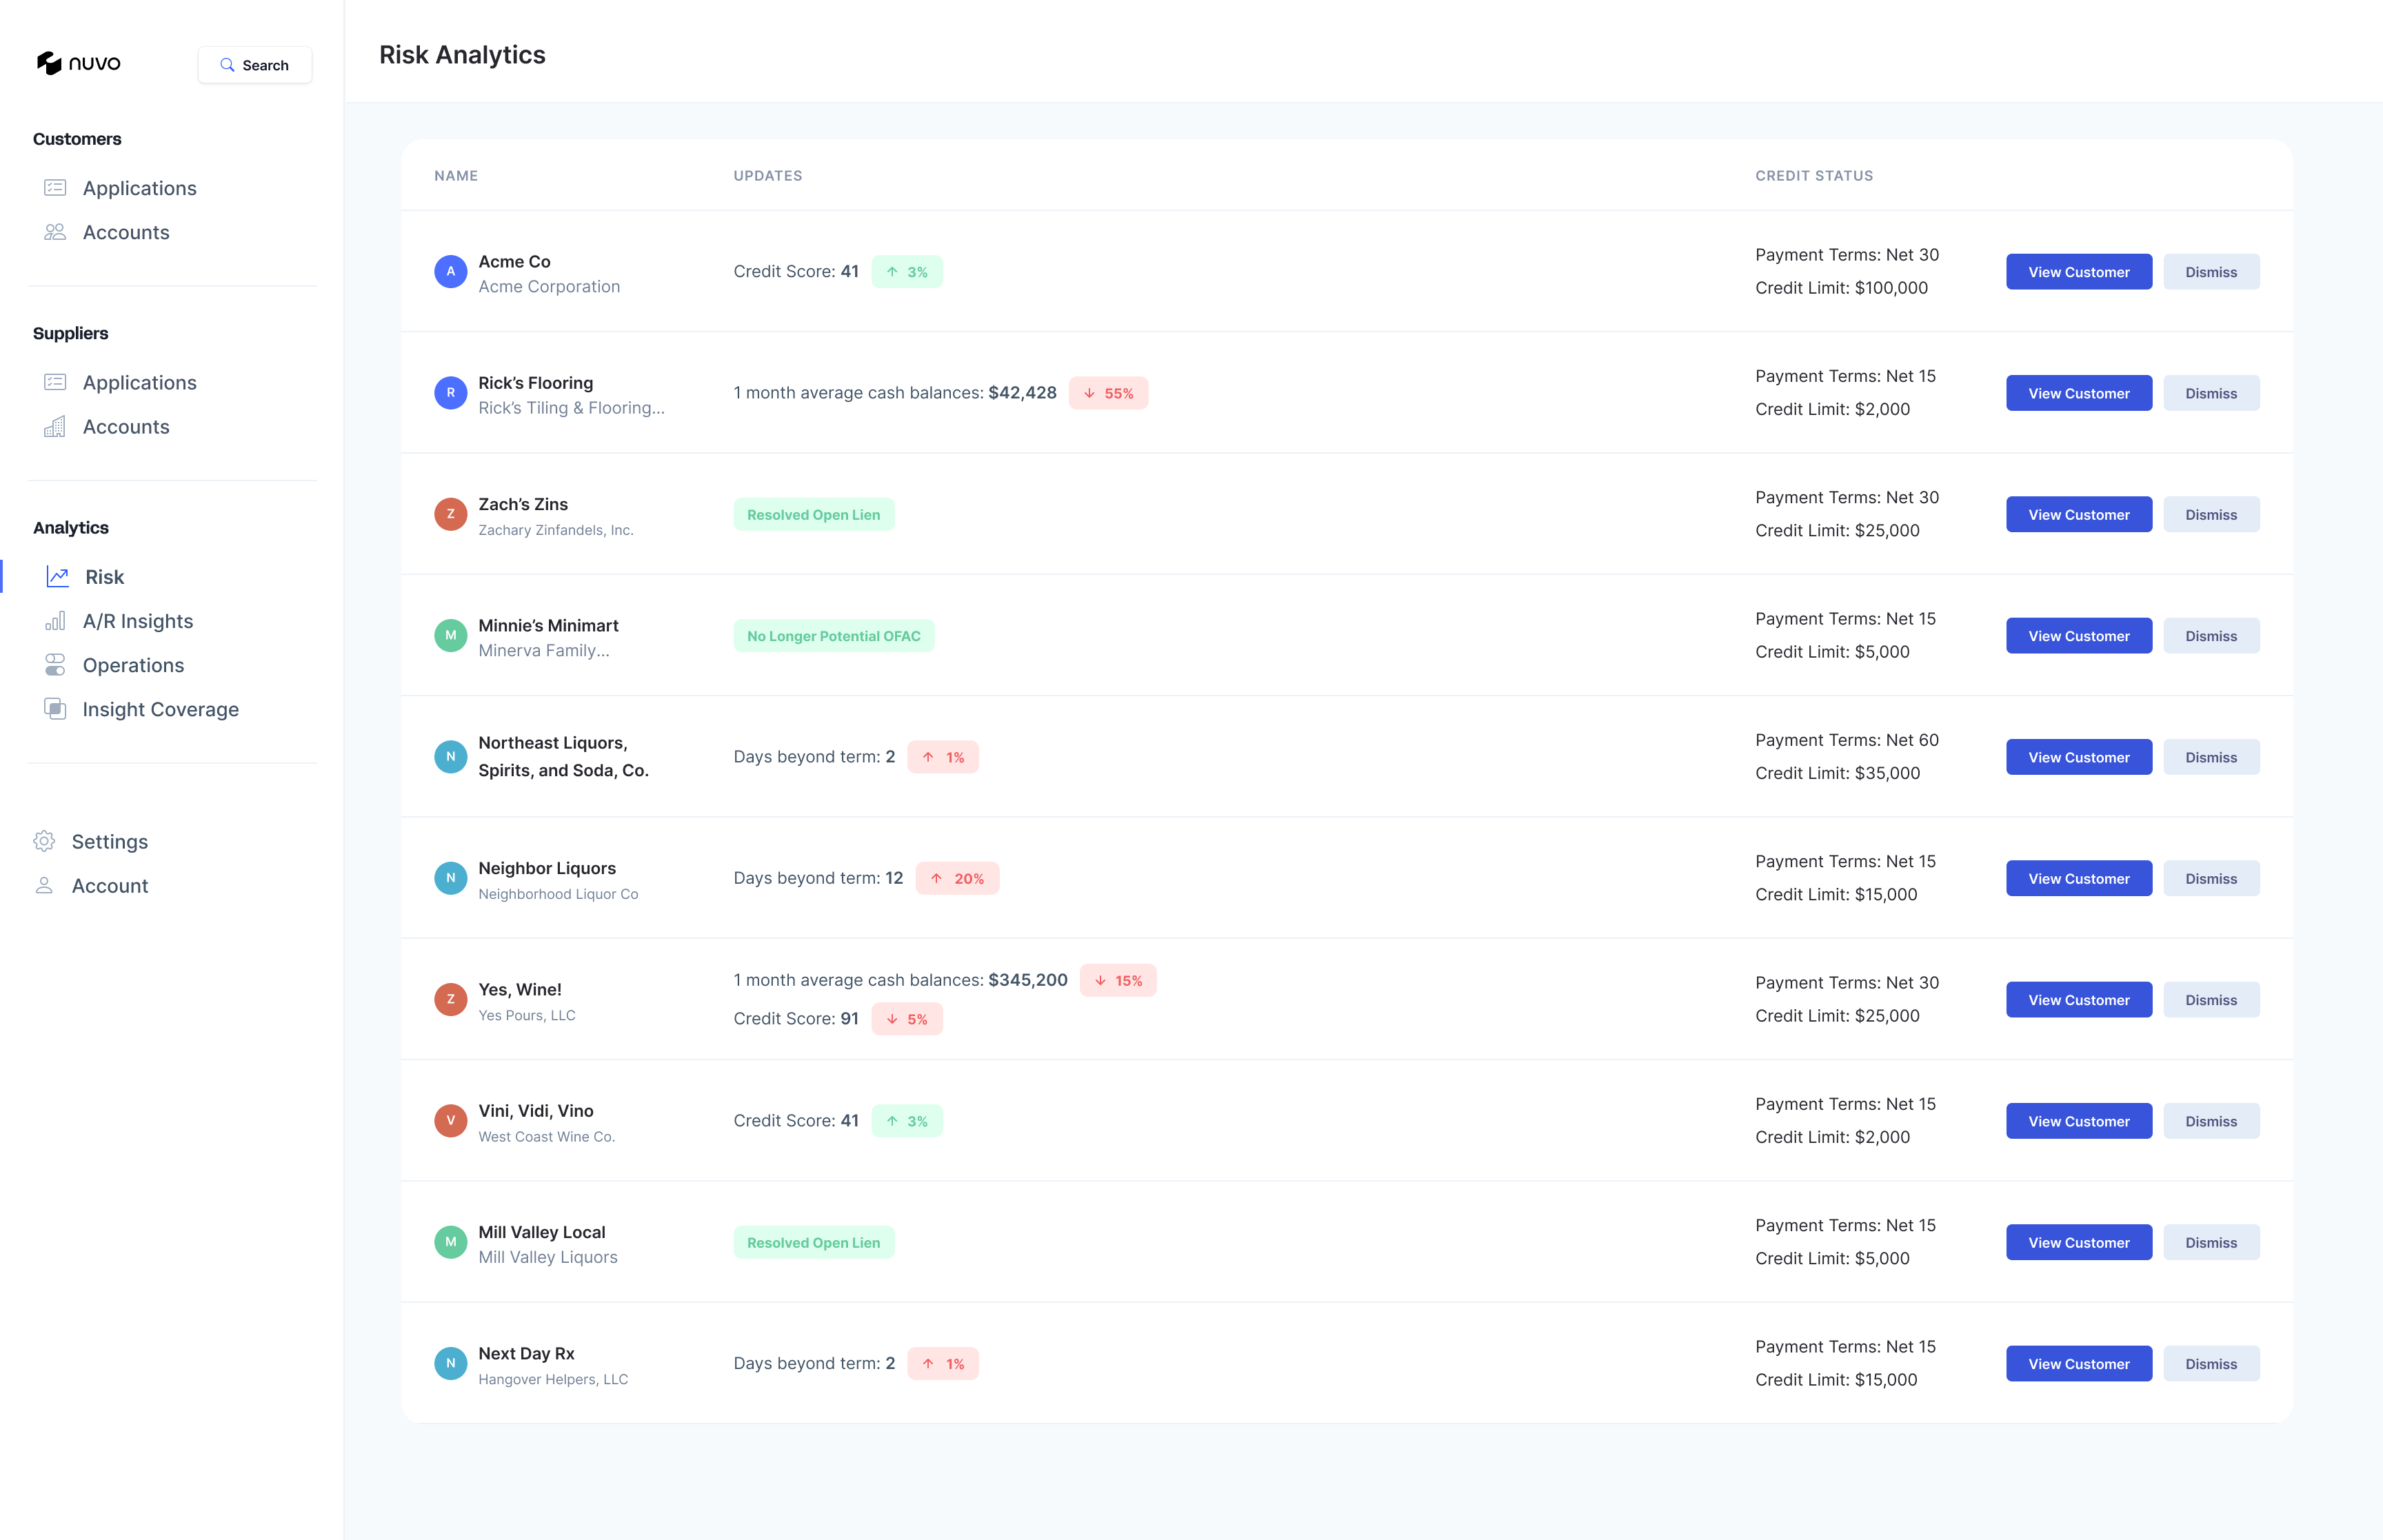Click the UPDATES column header
The height and width of the screenshot is (1540, 2383).
[767, 176]
